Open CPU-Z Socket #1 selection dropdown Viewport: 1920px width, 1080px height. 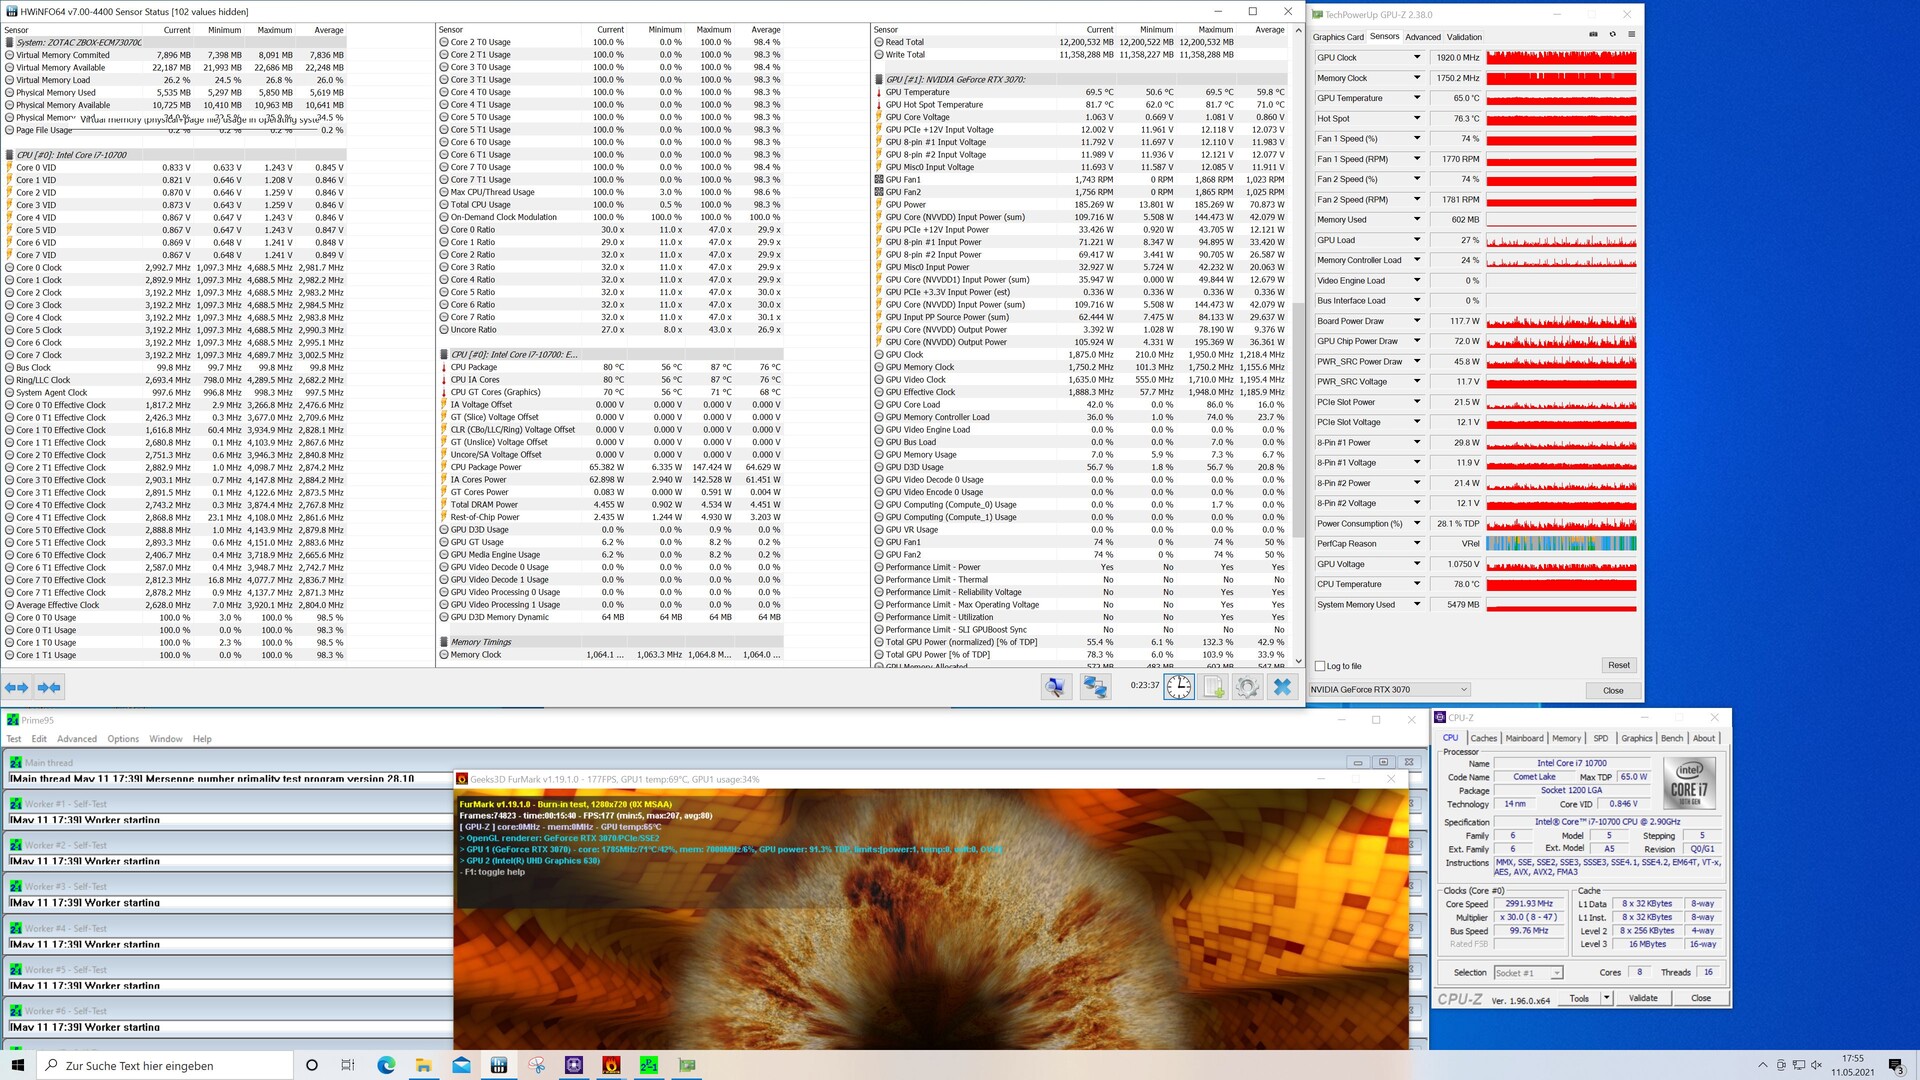(x=1527, y=973)
